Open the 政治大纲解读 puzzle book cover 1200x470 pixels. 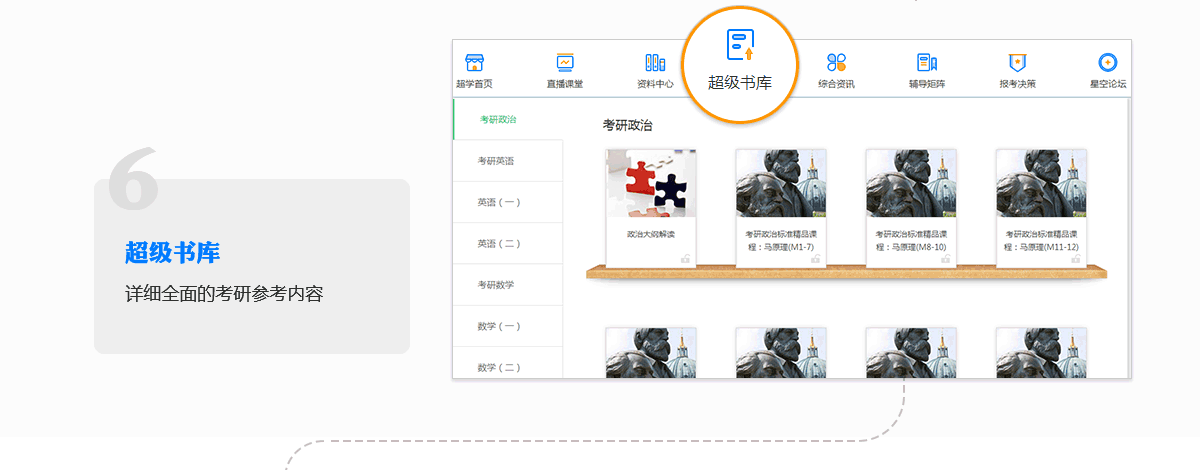pos(651,183)
